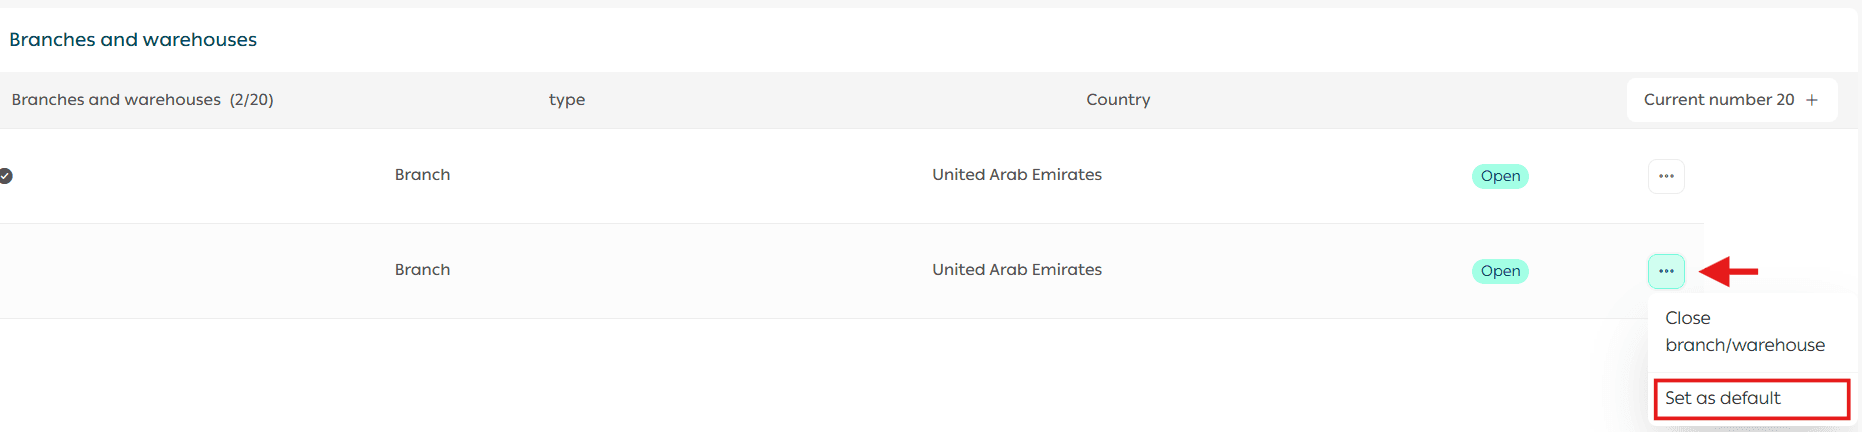This screenshot has width=1862, height=432.
Task: Click first row's United Arab Emirates country
Action: (x=1017, y=175)
